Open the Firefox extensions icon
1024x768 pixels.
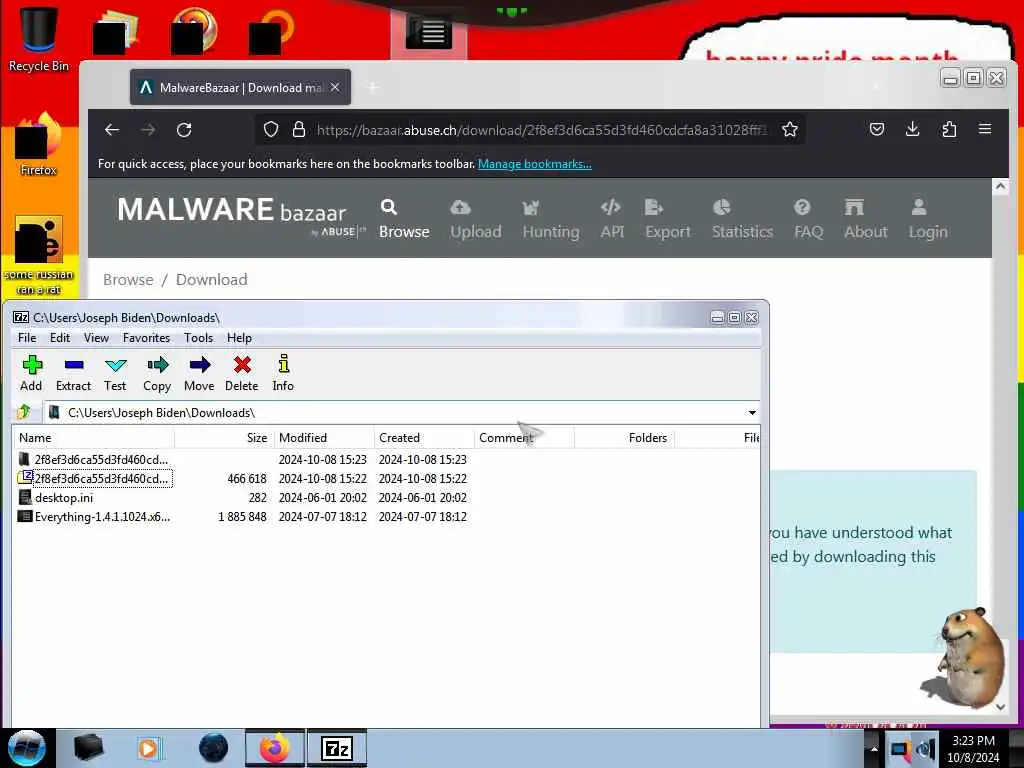949,129
